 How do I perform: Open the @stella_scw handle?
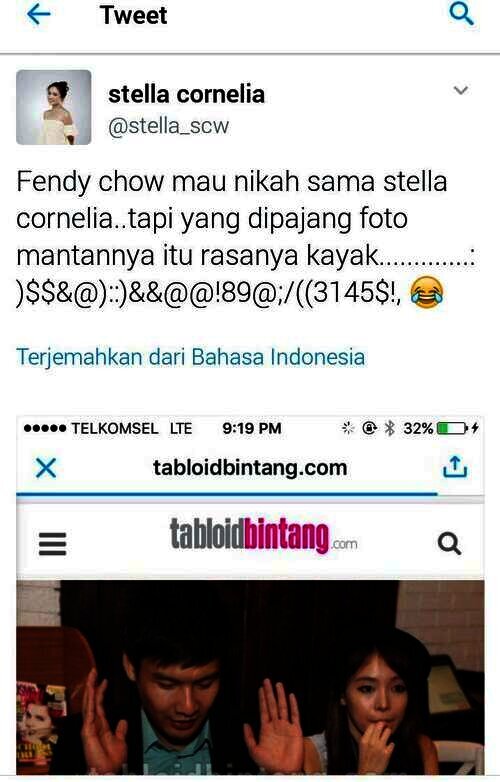click(168, 126)
